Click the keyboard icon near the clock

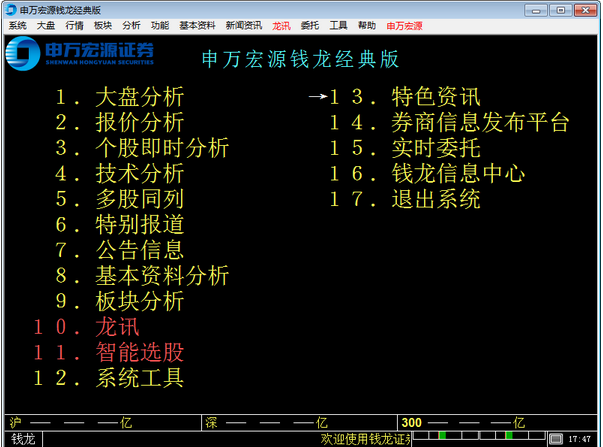tap(556, 439)
